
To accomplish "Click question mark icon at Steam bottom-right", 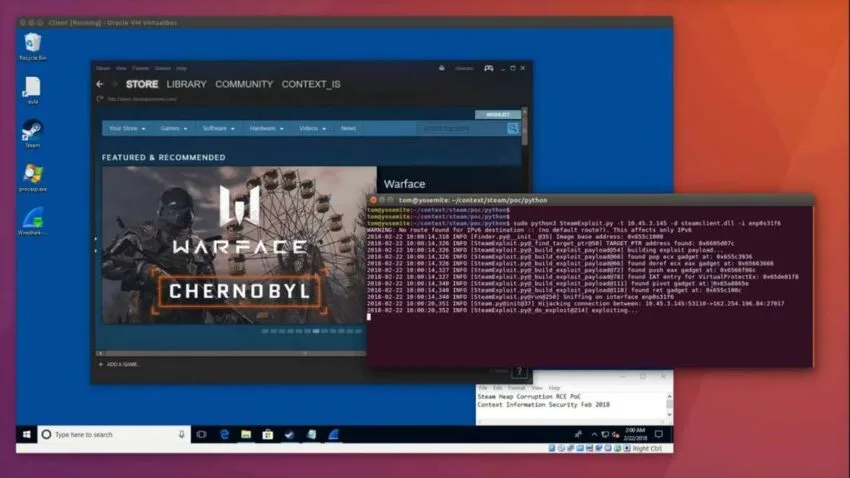I will 519,372.
